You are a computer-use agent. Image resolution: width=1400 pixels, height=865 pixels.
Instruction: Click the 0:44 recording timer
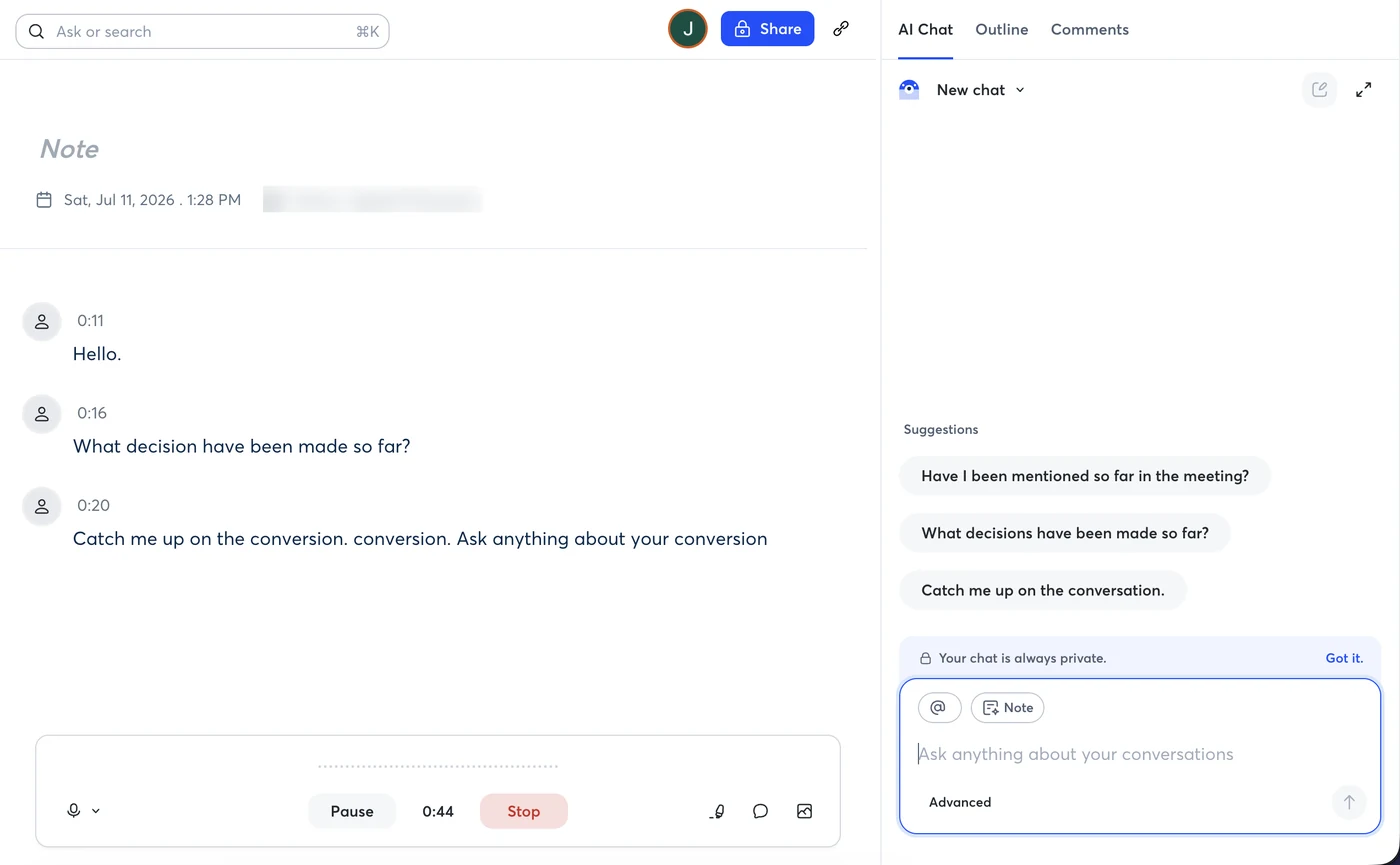(438, 811)
